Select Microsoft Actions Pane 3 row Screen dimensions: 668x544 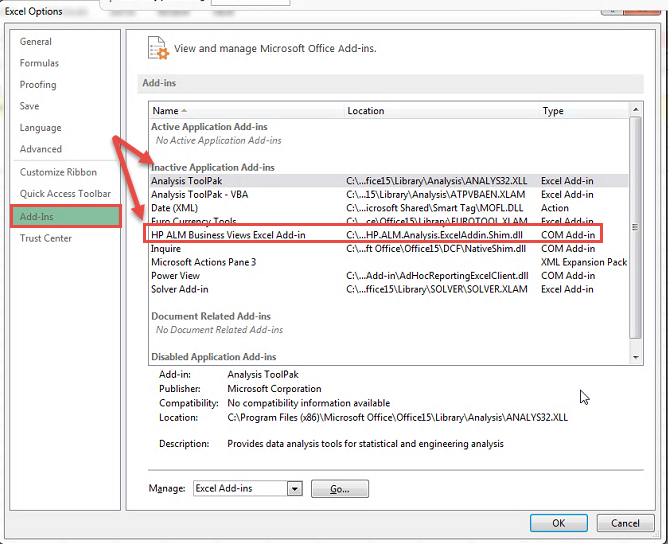pos(389,262)
